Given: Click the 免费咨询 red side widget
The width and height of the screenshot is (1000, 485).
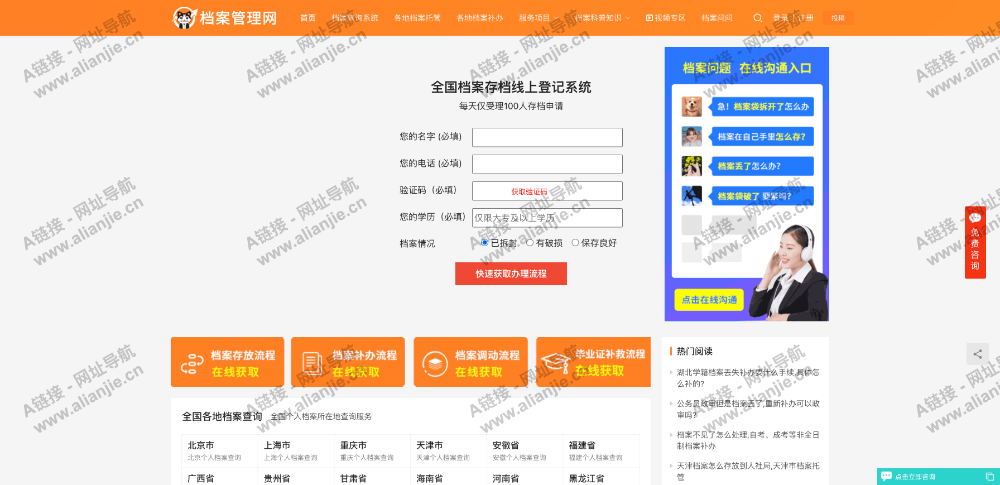Looking at the screenshot, I should (975, 242).
